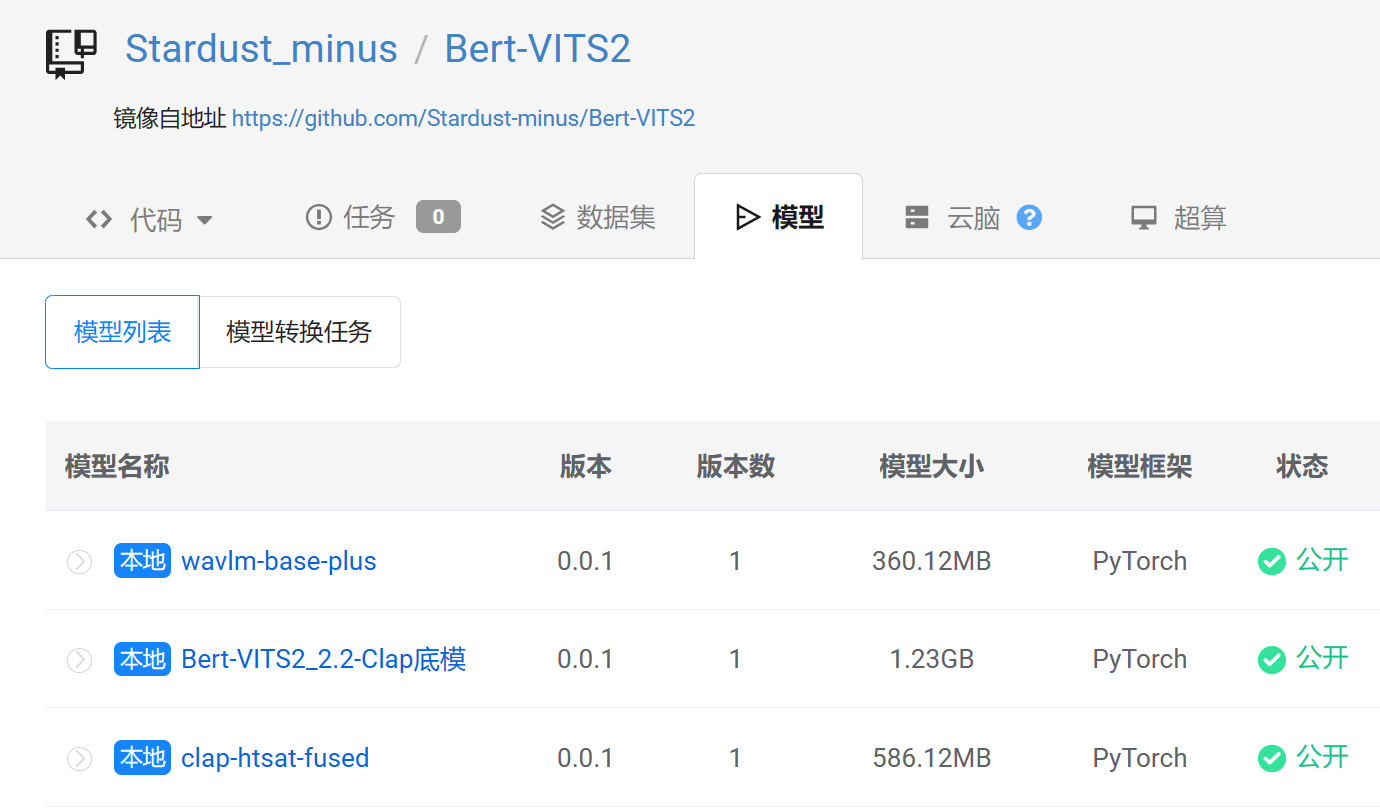Click the grid icon on the 云脑 tab

917,217
